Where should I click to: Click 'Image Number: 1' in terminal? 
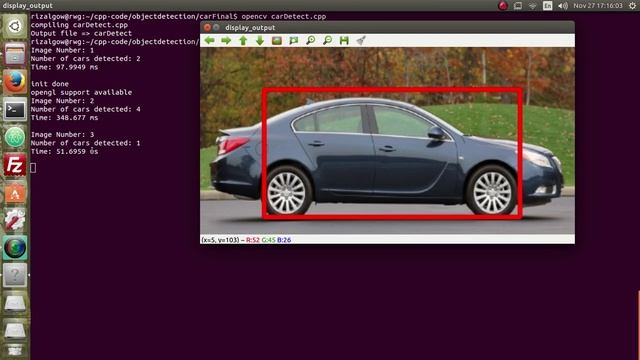pos(62,50)
